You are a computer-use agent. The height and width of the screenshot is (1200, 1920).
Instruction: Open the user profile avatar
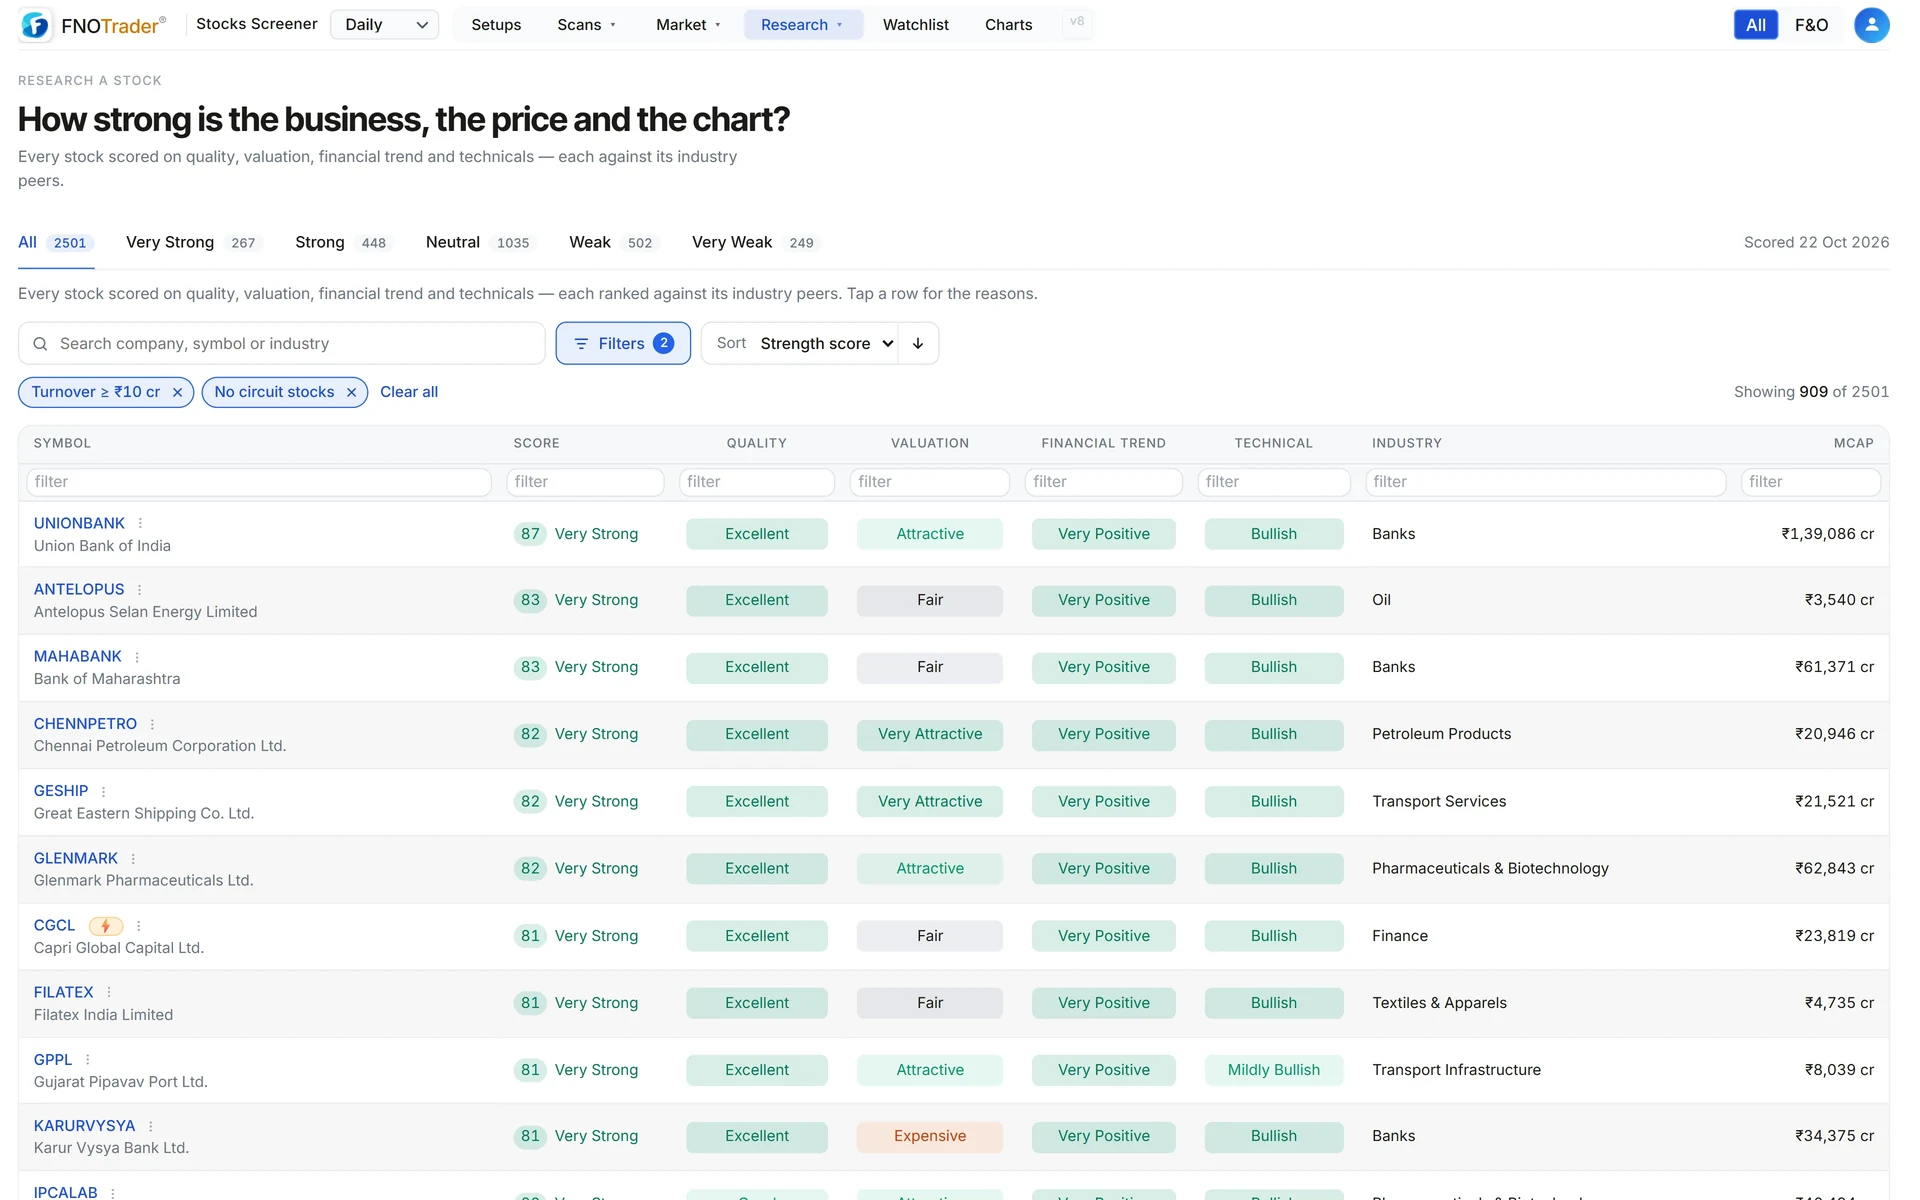[1871, 25]
